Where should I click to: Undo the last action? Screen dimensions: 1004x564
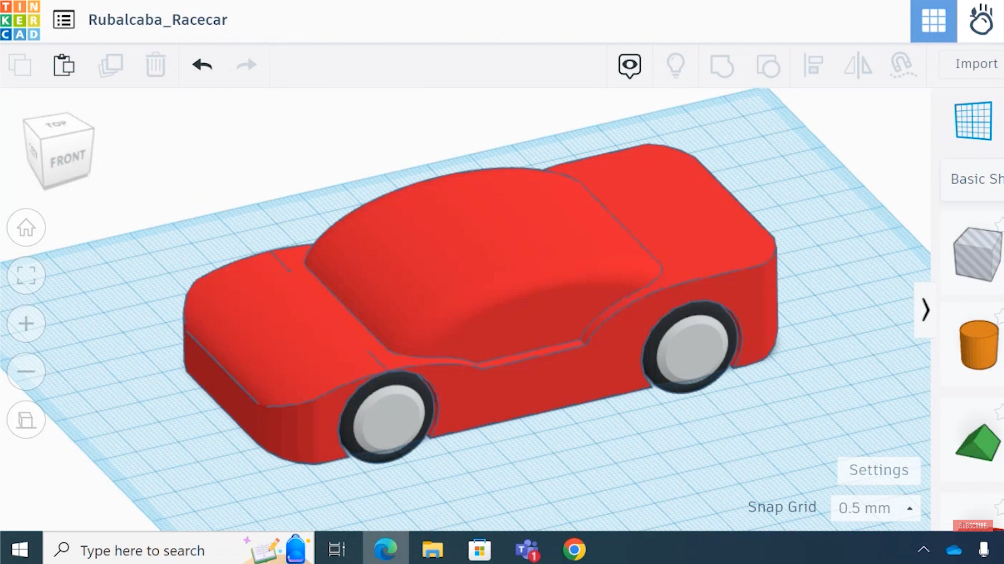(202, 65)
